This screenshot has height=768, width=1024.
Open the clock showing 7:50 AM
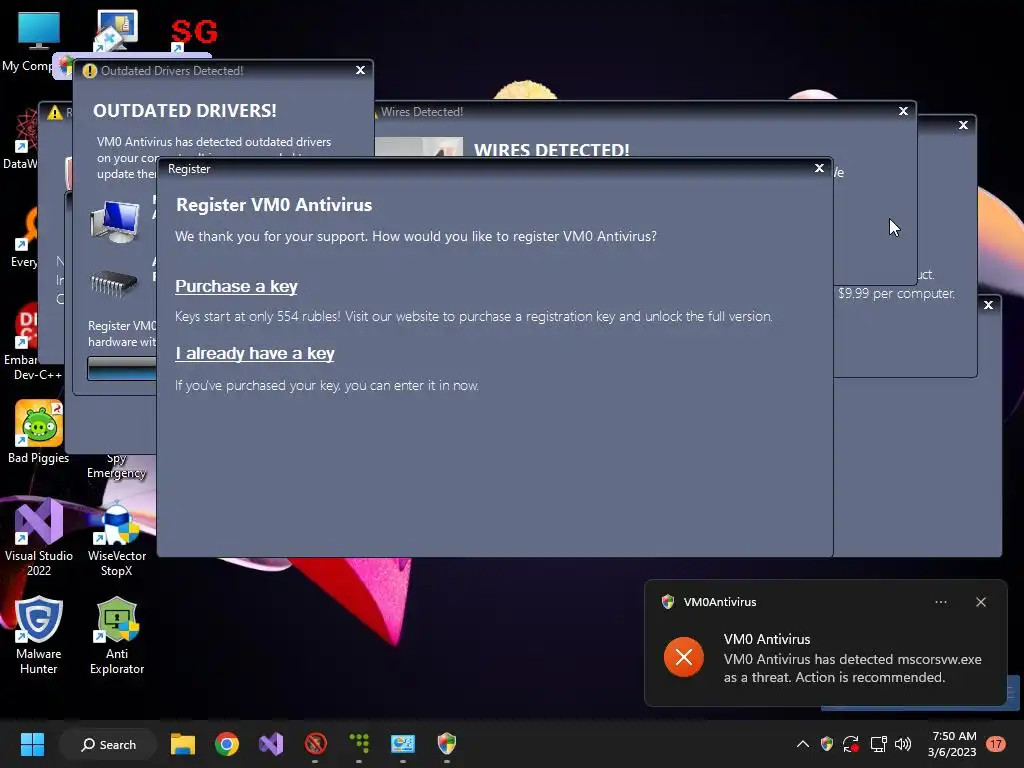click(x=953, y=744)
